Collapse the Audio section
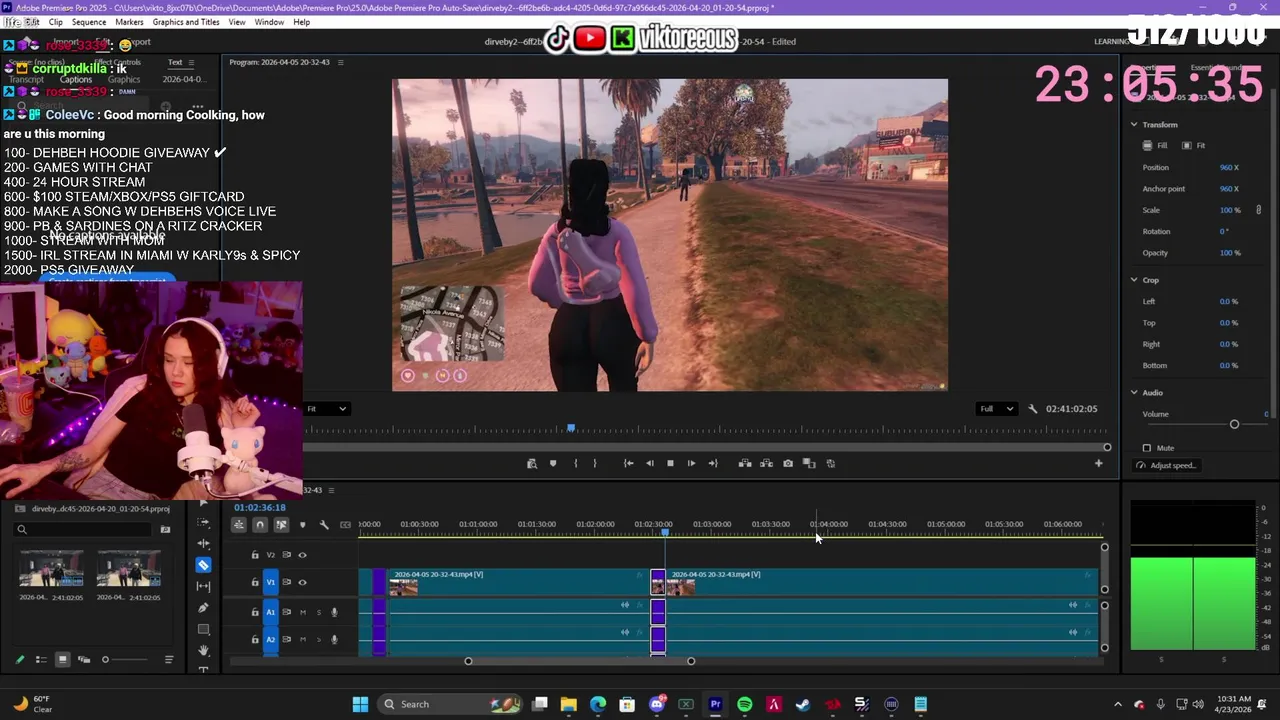 tap(1134, 392)
